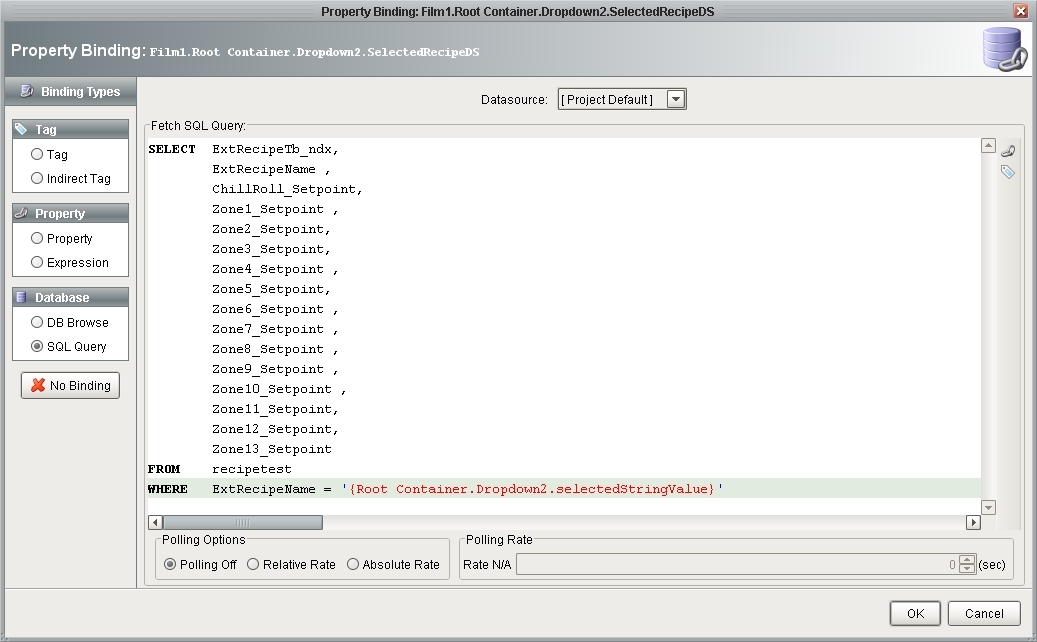Image resolution: width=1037 pixels, height=642 pixels.
Task: Click the horizontal scrollbar right arrow
Action: tap(974, 522)
